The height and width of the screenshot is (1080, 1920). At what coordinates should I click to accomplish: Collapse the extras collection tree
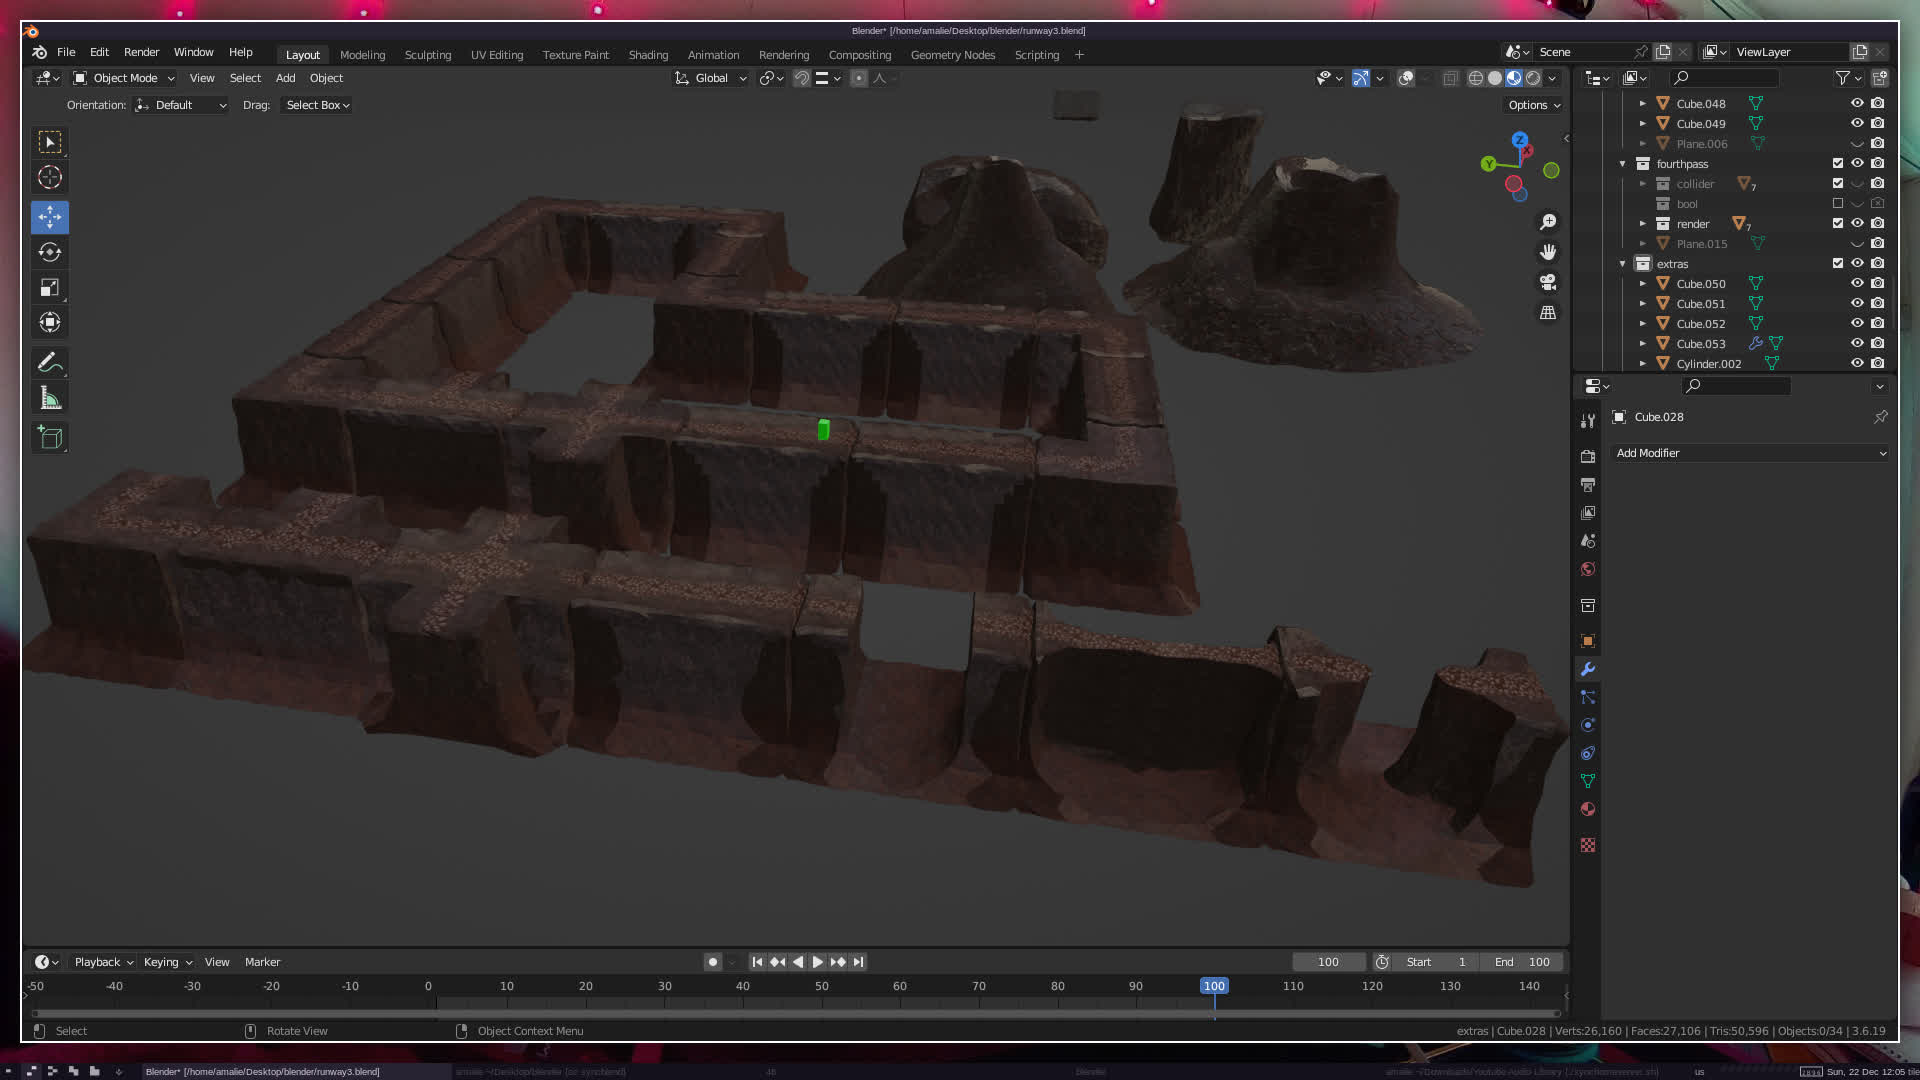click(1623, 264)
